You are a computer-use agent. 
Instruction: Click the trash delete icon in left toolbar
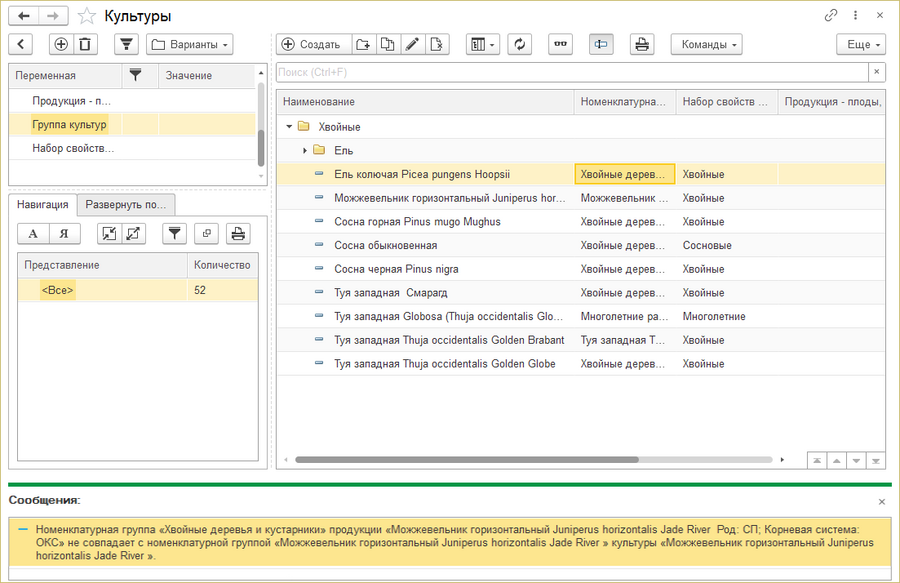click(x=85, y=44)
